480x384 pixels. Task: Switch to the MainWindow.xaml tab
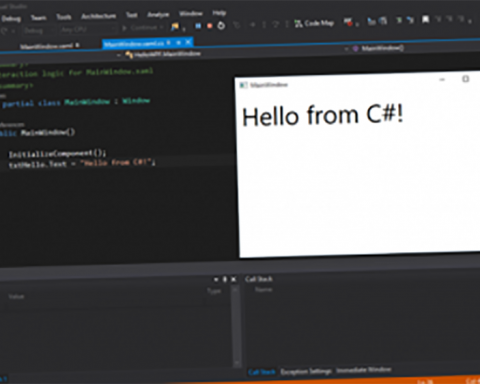(46, 46)
